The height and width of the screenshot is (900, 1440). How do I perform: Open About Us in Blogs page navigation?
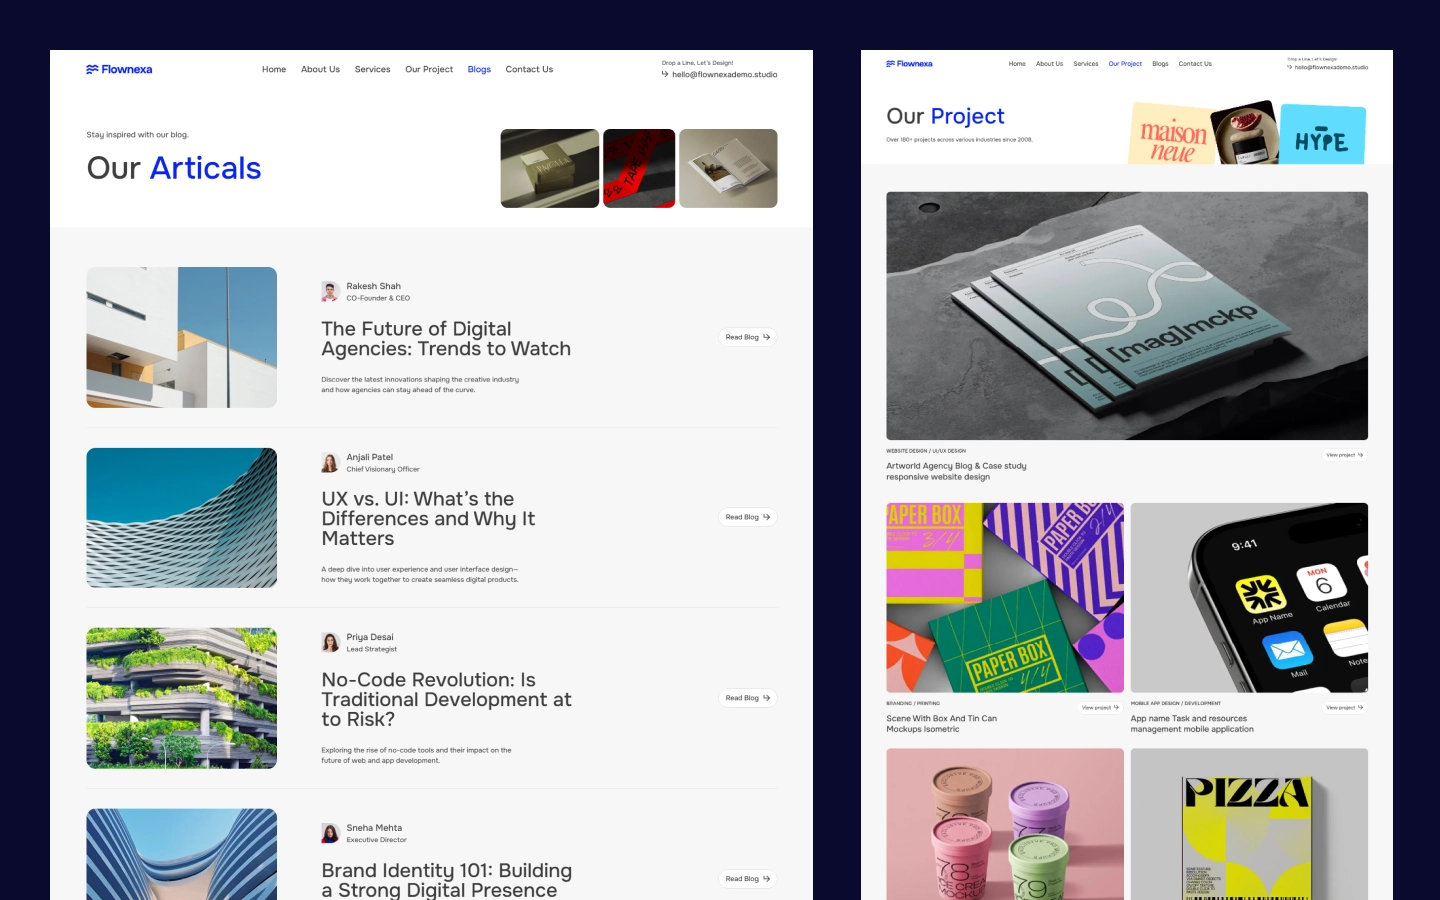pos(320,70)
